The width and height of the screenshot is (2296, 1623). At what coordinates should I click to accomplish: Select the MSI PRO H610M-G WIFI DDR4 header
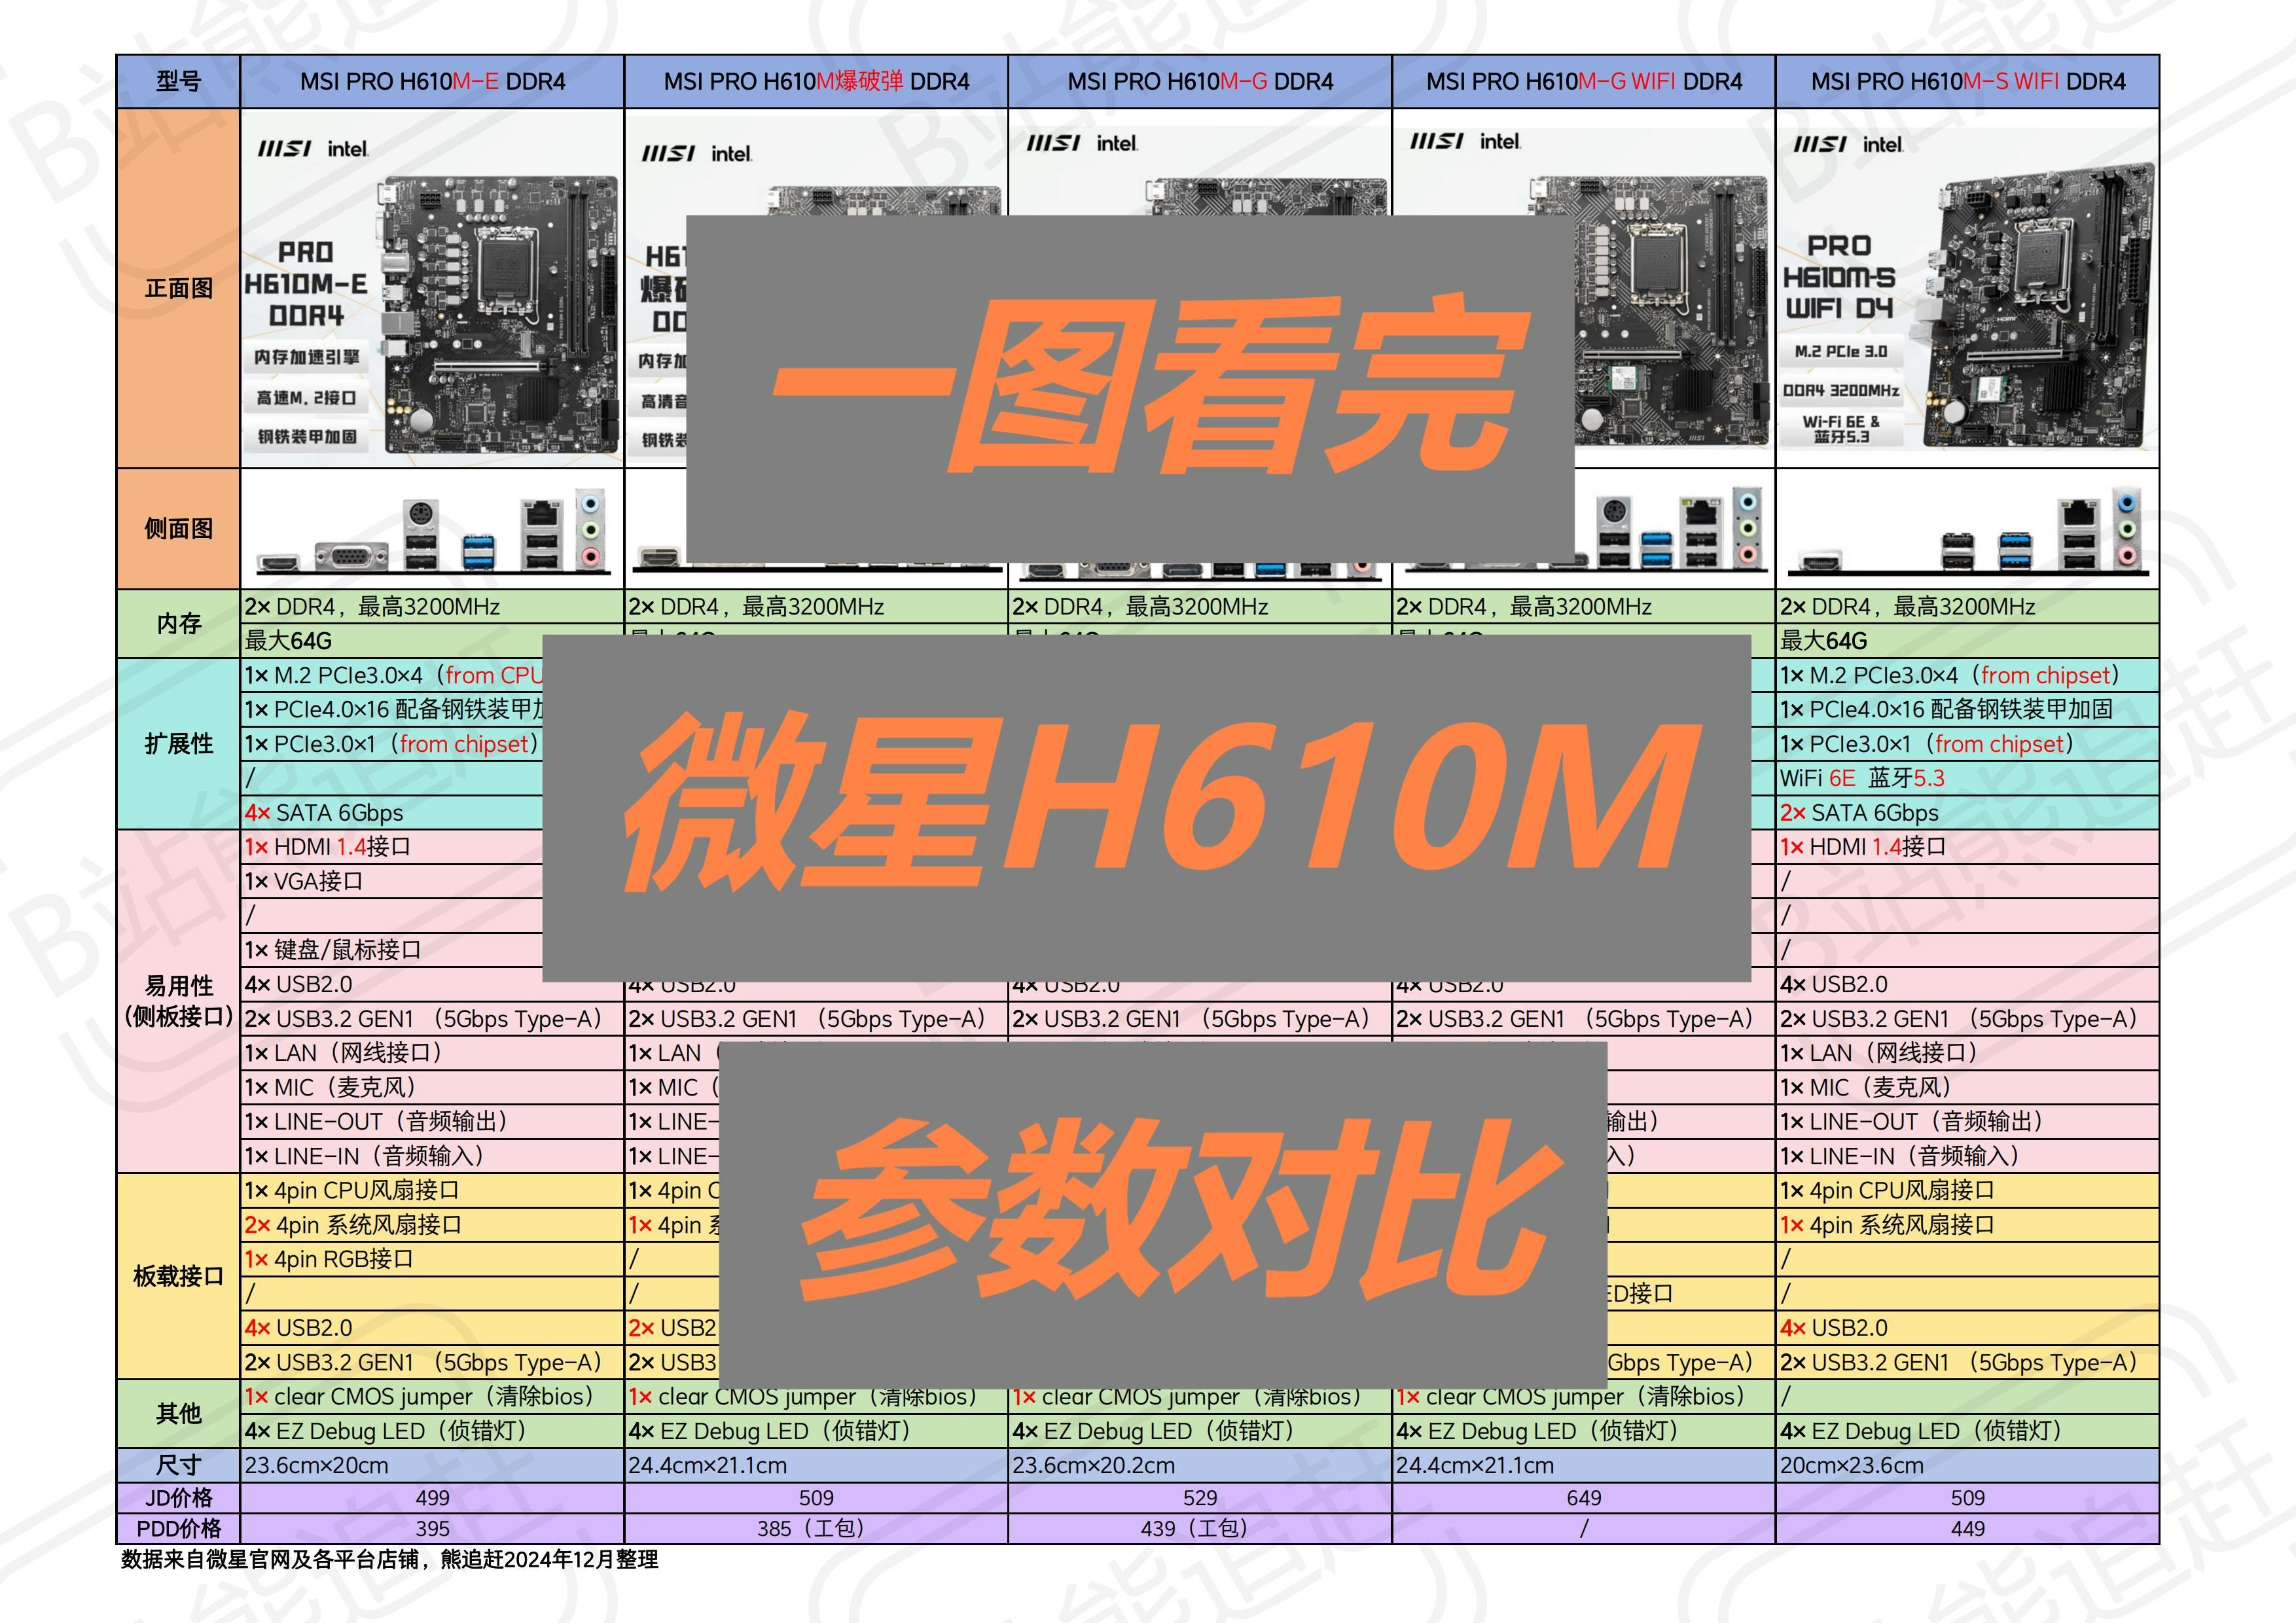tap(1583, 82)
